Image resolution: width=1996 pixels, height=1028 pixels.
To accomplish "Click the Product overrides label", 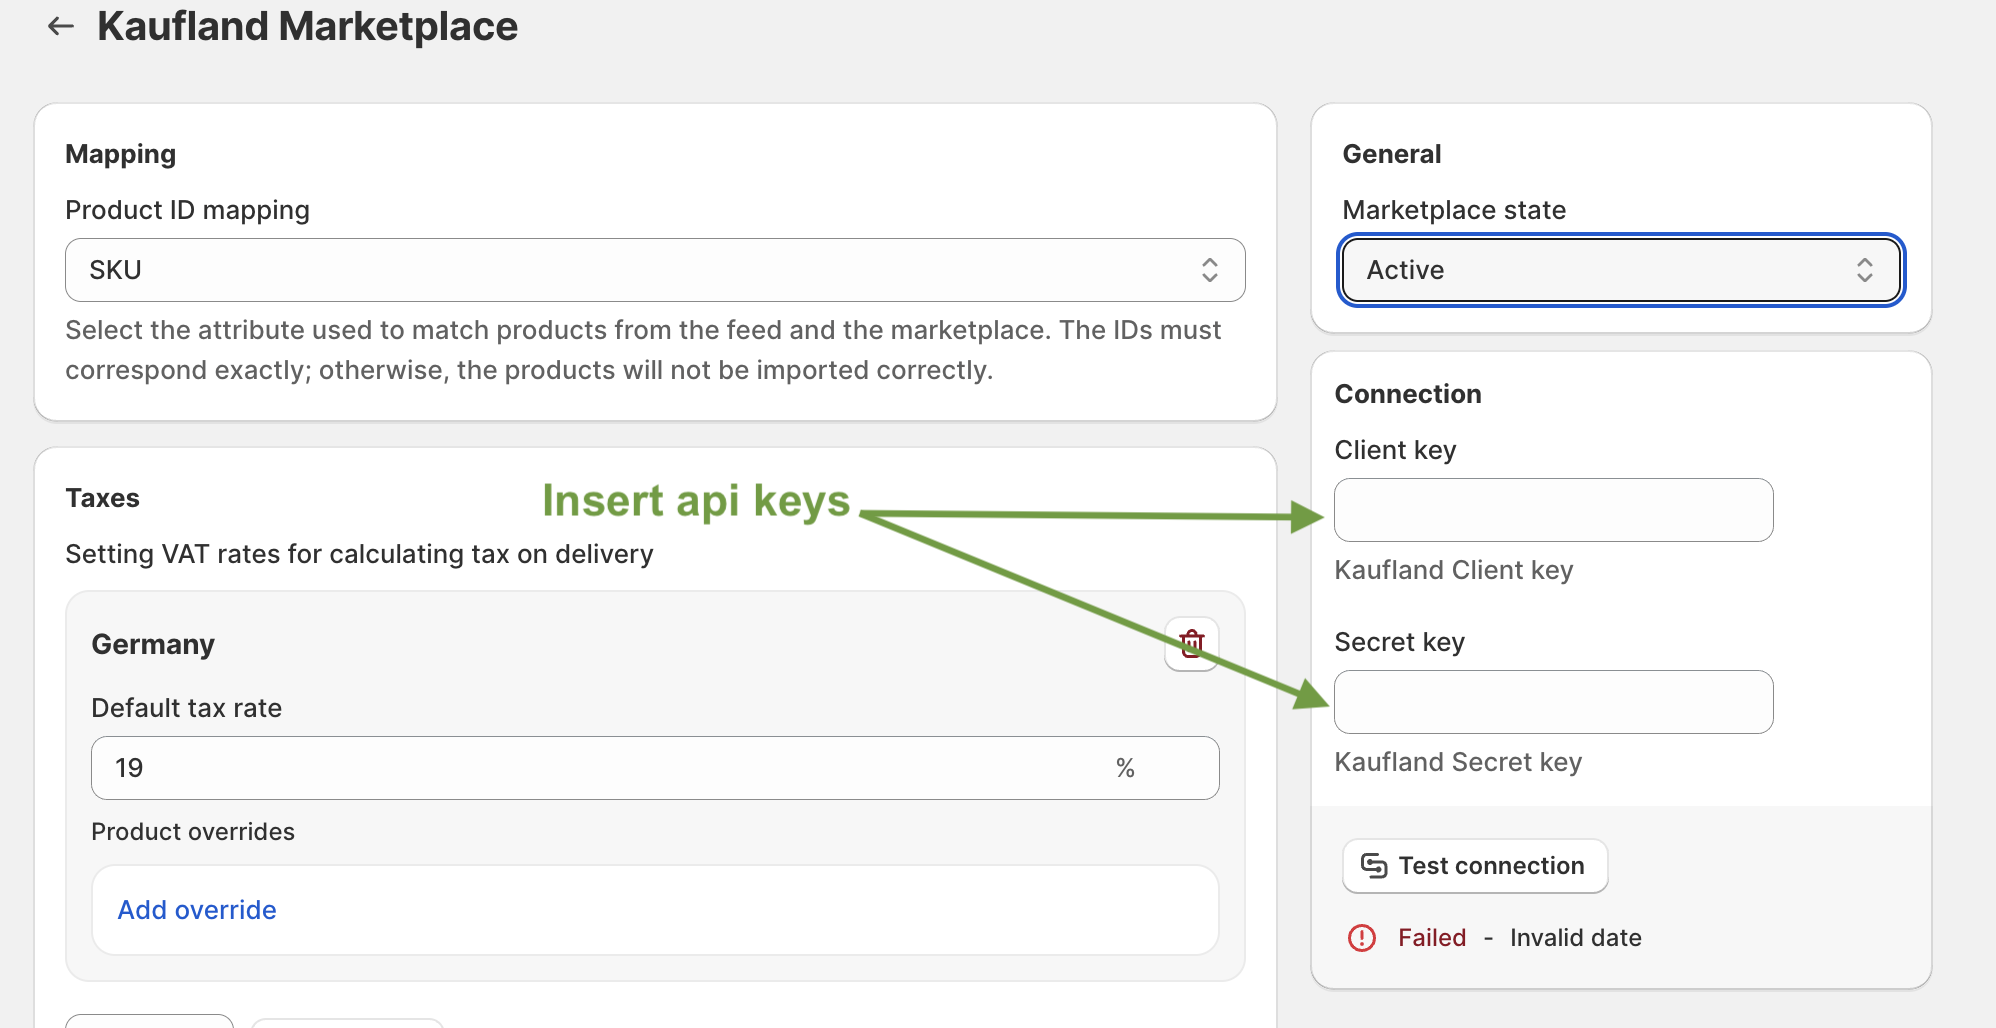I will pos(193,832).
